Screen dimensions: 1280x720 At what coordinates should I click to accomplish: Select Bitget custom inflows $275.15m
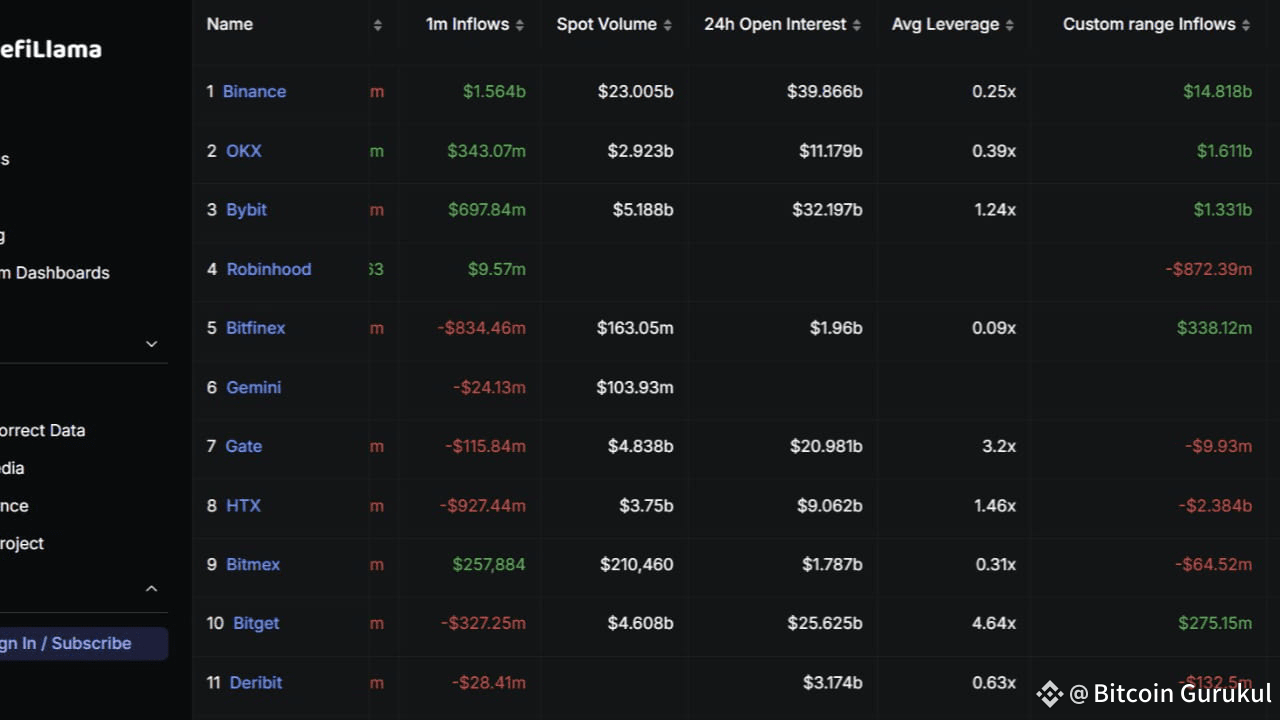[x=1215, y=623]
